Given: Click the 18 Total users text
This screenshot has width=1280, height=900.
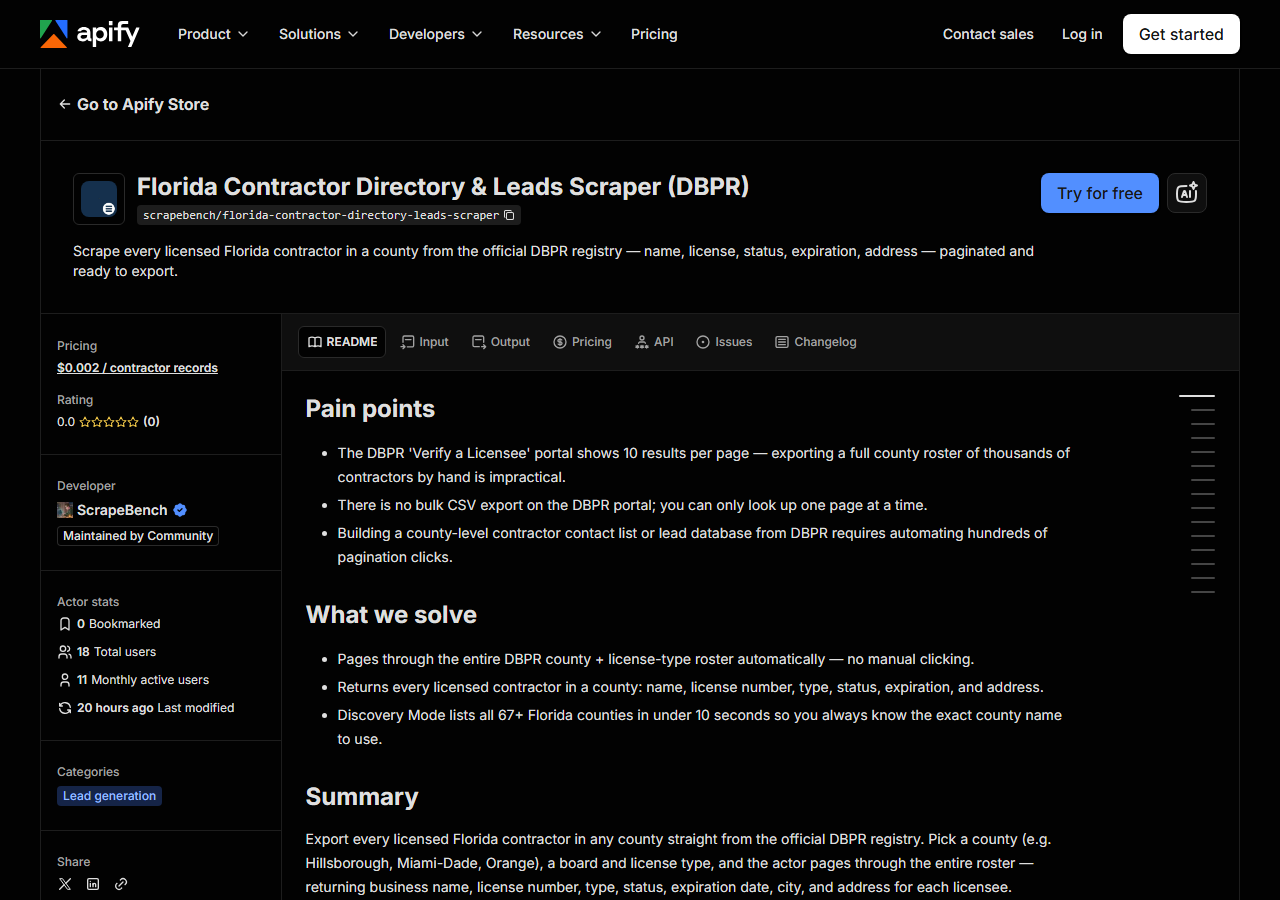Looking at the screenshot, I should pyautogui.click(x=117, y=652).
